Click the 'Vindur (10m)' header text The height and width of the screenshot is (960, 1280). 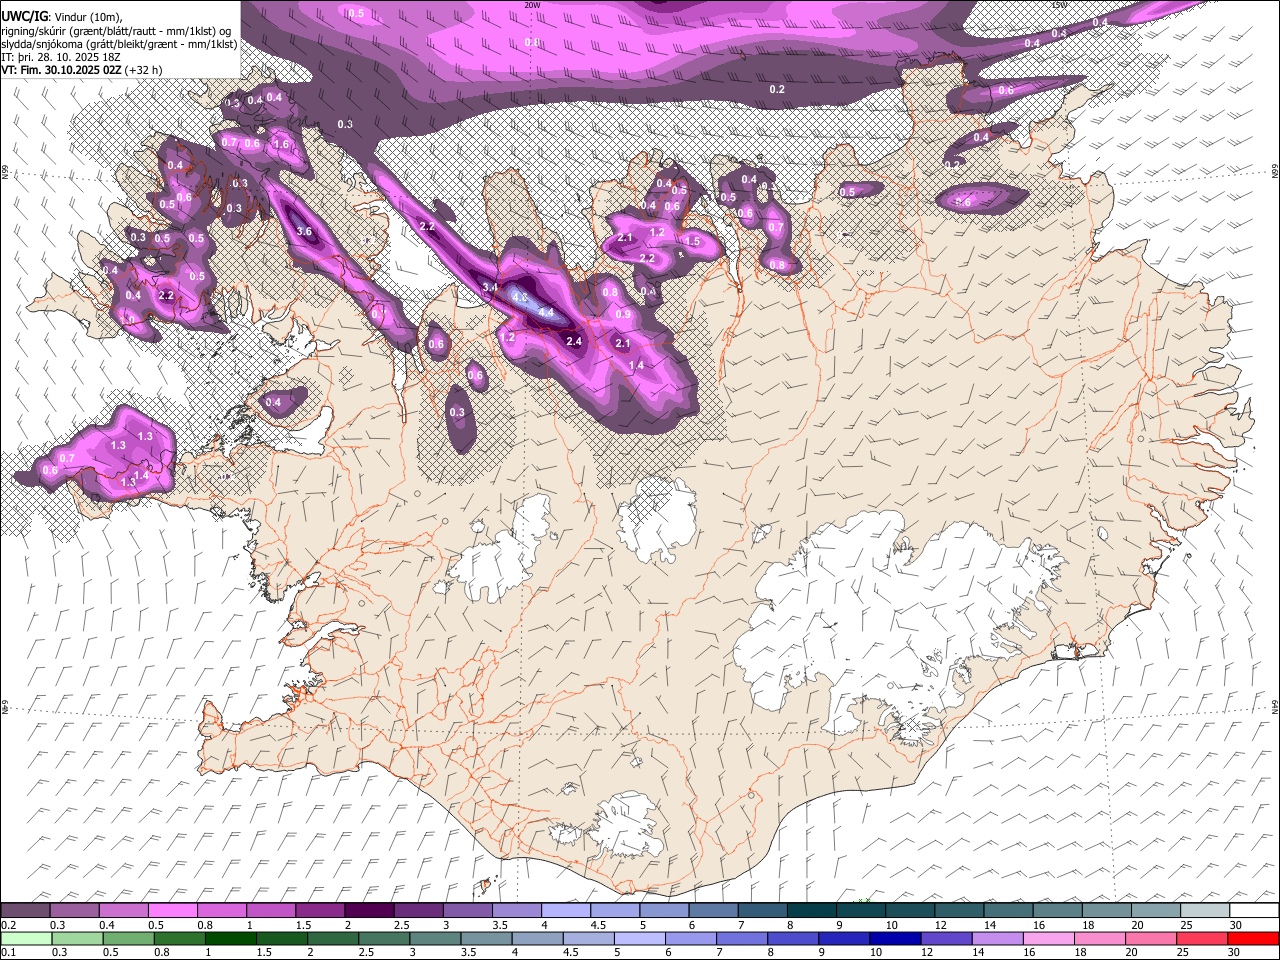click(88, 16)
